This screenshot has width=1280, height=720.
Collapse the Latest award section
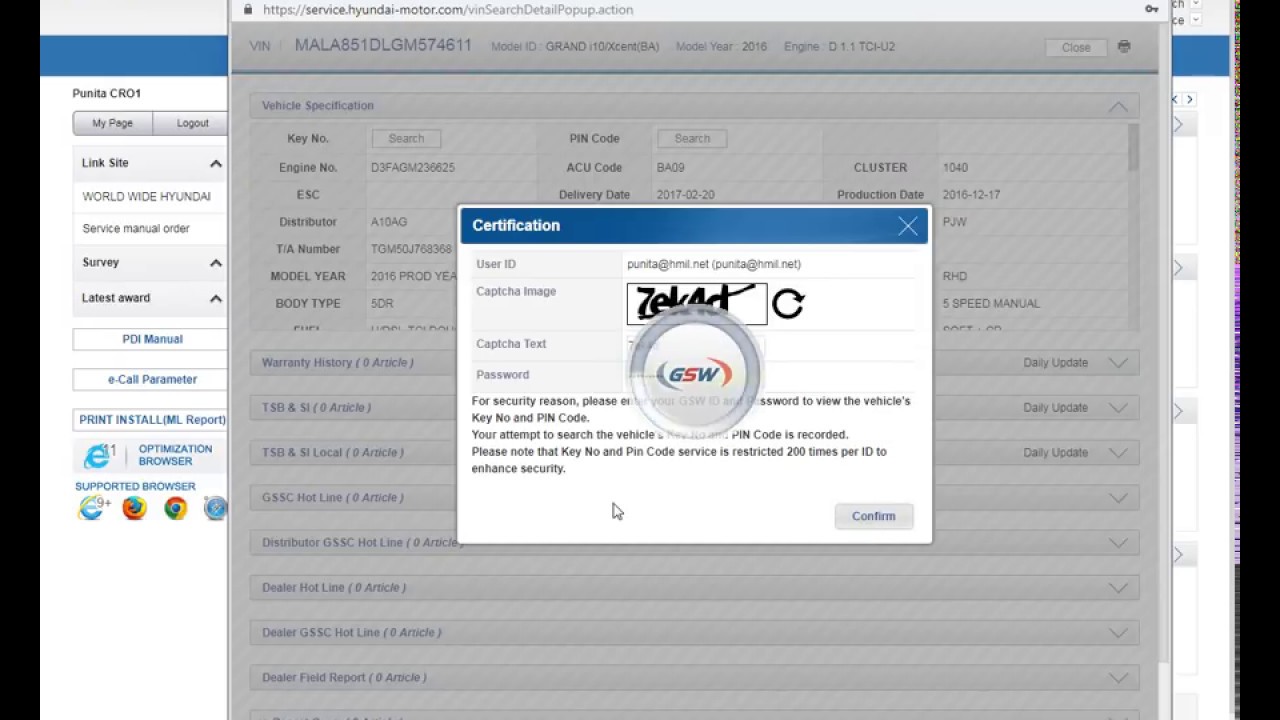(215, 299)
